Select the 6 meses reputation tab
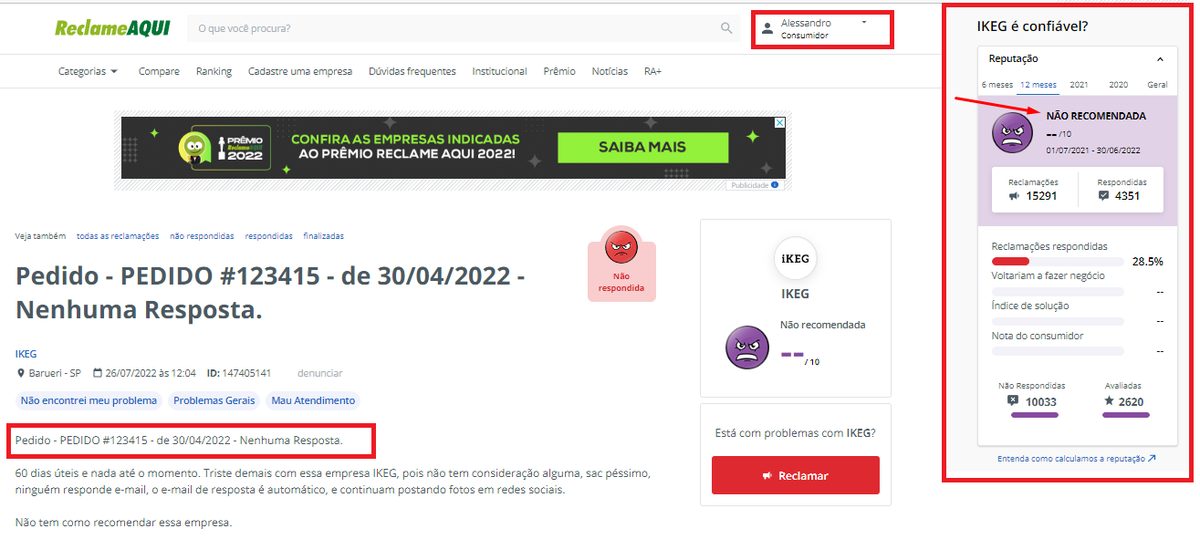The width and height of the screenshot is (1200, 560). 997,85
